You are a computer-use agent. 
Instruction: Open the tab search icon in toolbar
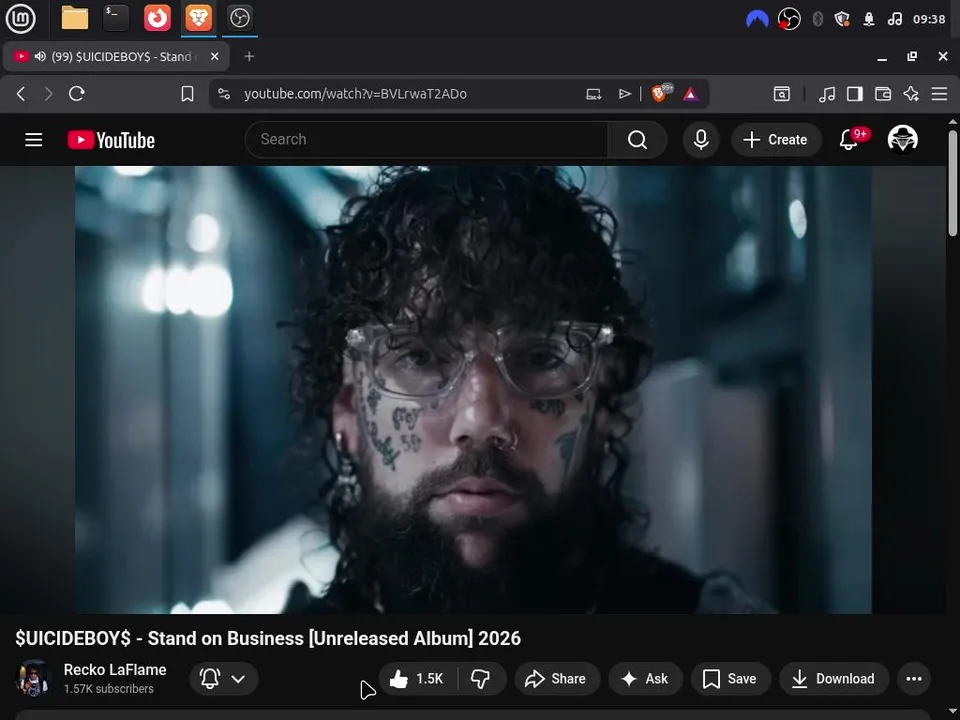tap(782, 94)
